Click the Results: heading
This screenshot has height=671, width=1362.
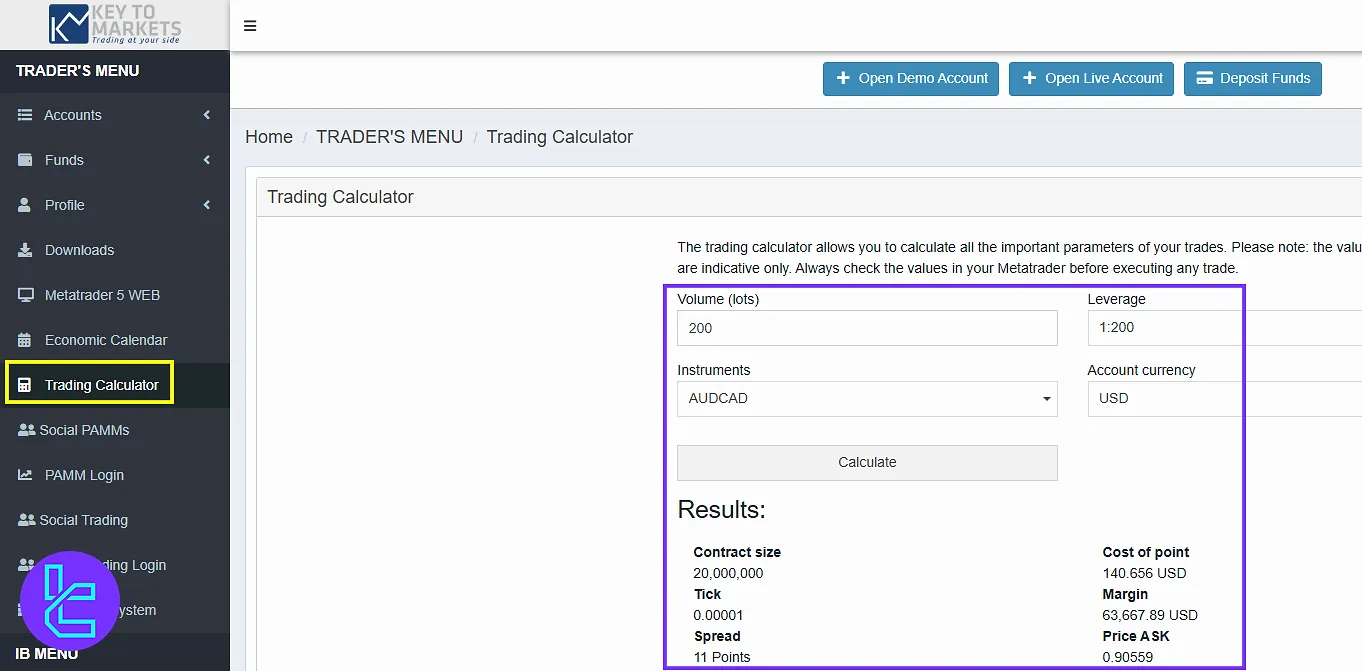point(721,510)
